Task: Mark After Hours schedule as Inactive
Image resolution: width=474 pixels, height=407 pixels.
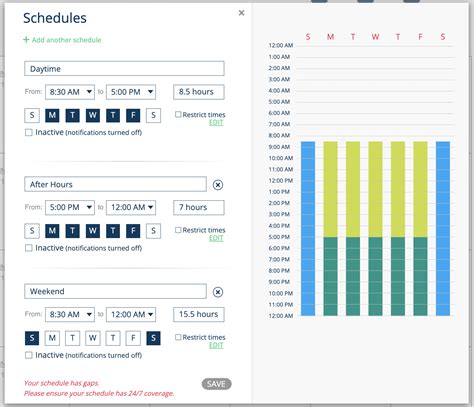Action: (29, 248)
